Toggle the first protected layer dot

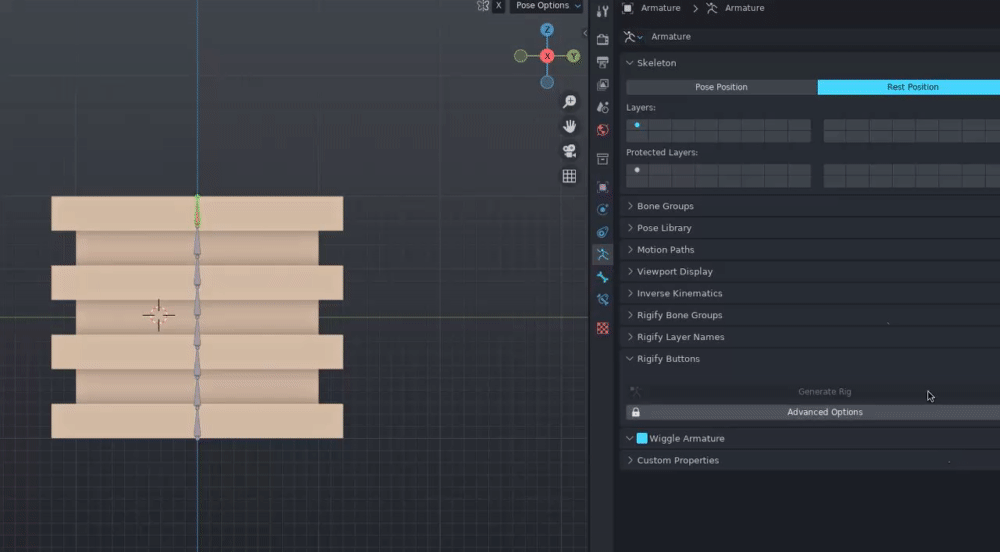click(x=637, y=170)
